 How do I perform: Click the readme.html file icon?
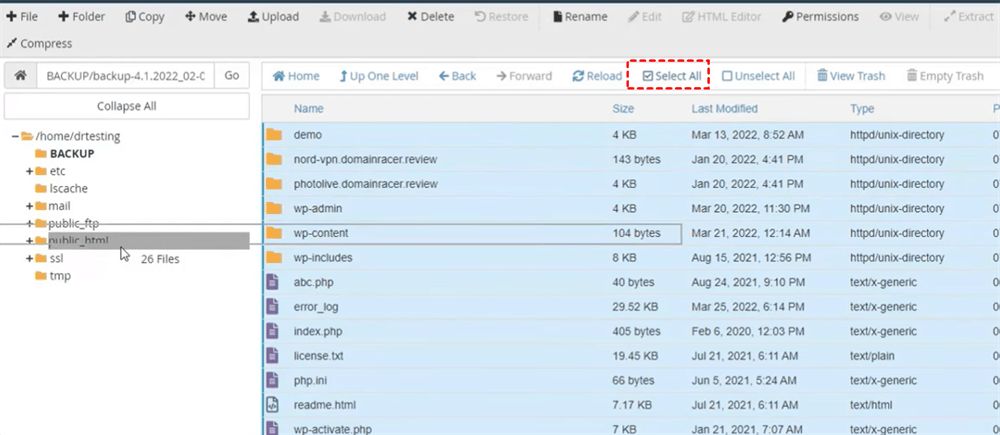[272, 405]
